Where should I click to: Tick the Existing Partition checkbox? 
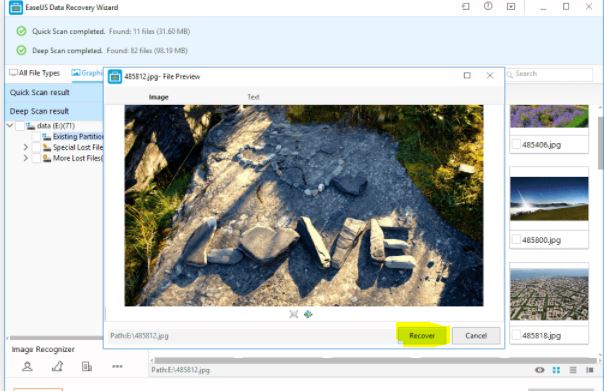pyautogui.click(x=36, y=137)
